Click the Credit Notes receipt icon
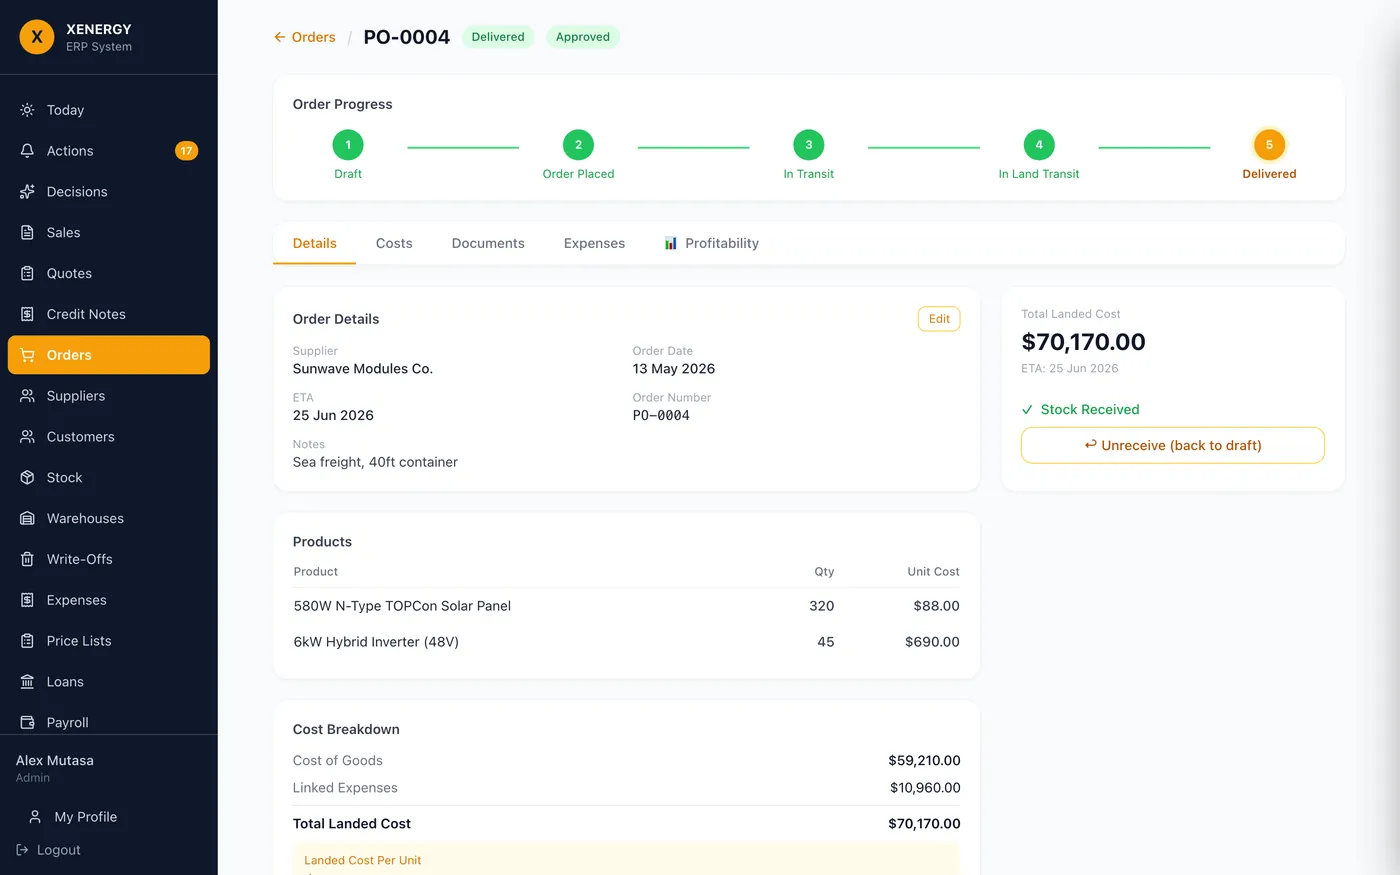The width and height of the screenshot is (1400, 875). 27,314
